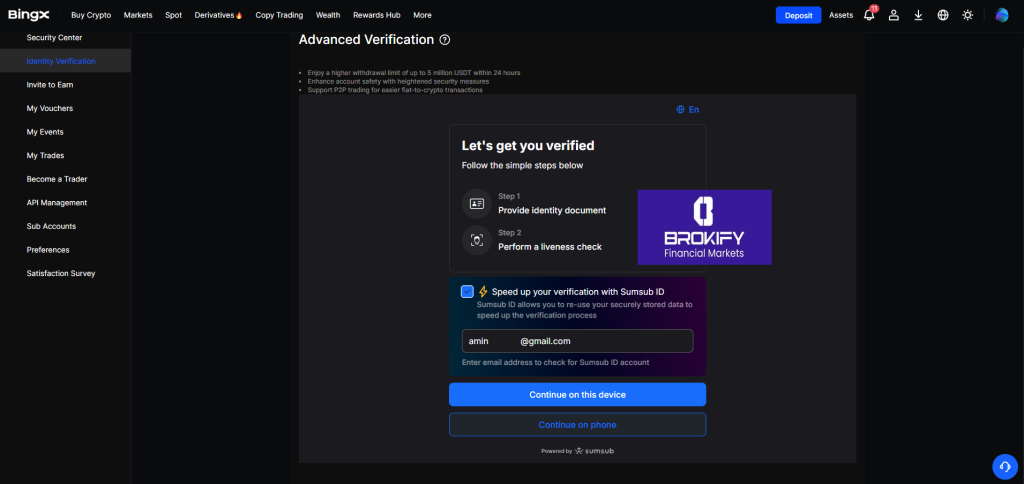Viewport: 1024px width, 484px height.
Task: Toggle light/dark theme sun icon
Action: tap(967, 15)
